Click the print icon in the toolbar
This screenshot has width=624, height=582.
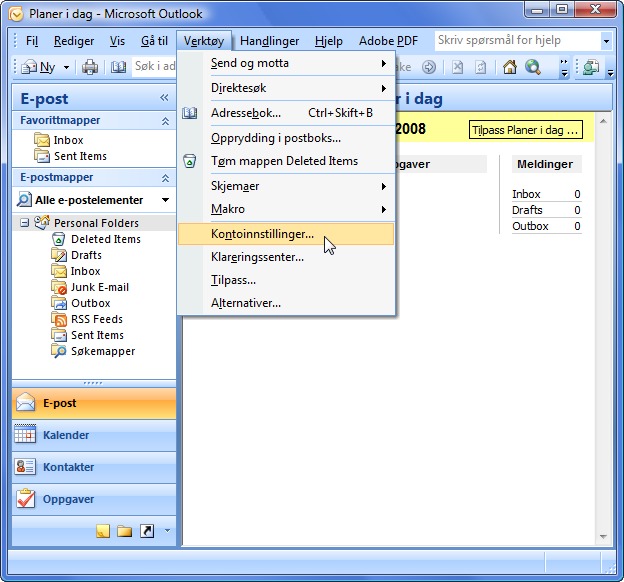90,67
